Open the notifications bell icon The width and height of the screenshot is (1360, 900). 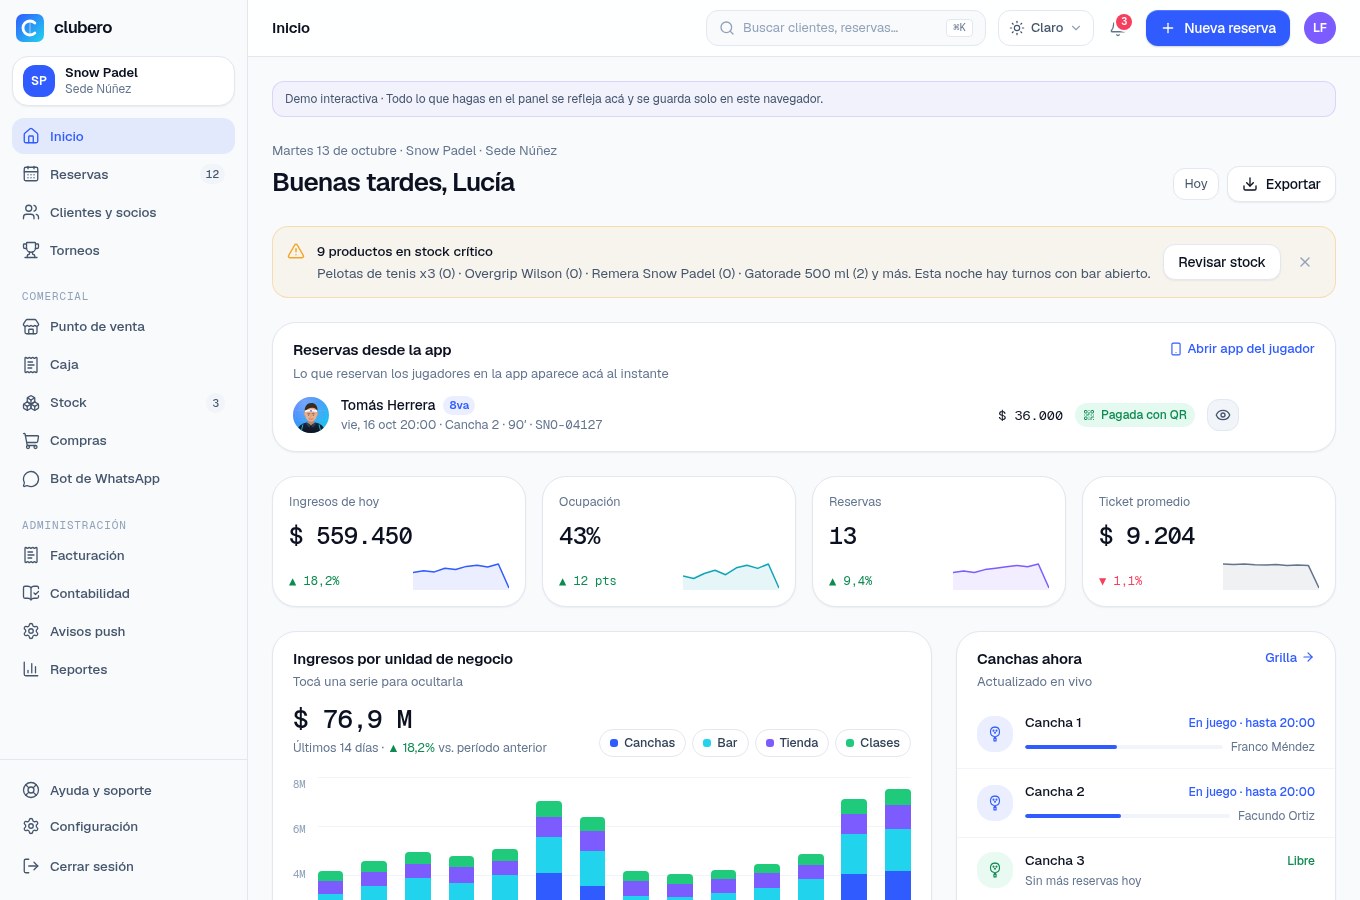(x=1118, y=28)
